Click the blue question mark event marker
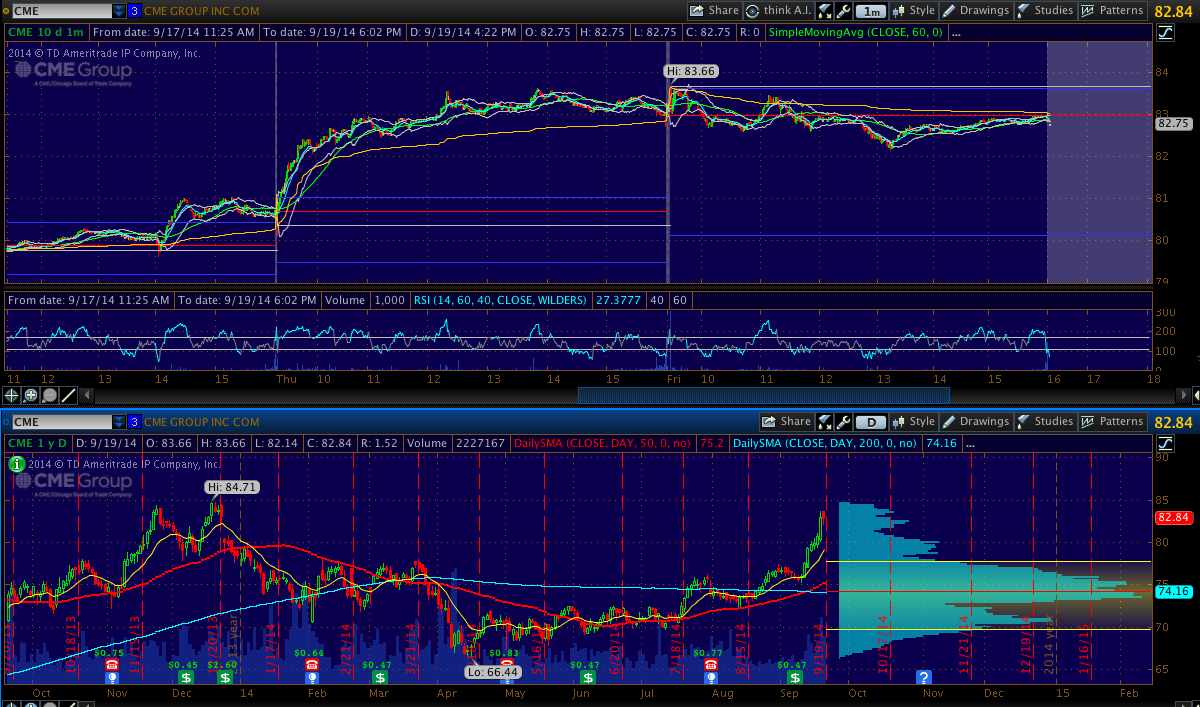Image resolution: width=1200 pixels, height=707 pixels. [x=922, y=677]
